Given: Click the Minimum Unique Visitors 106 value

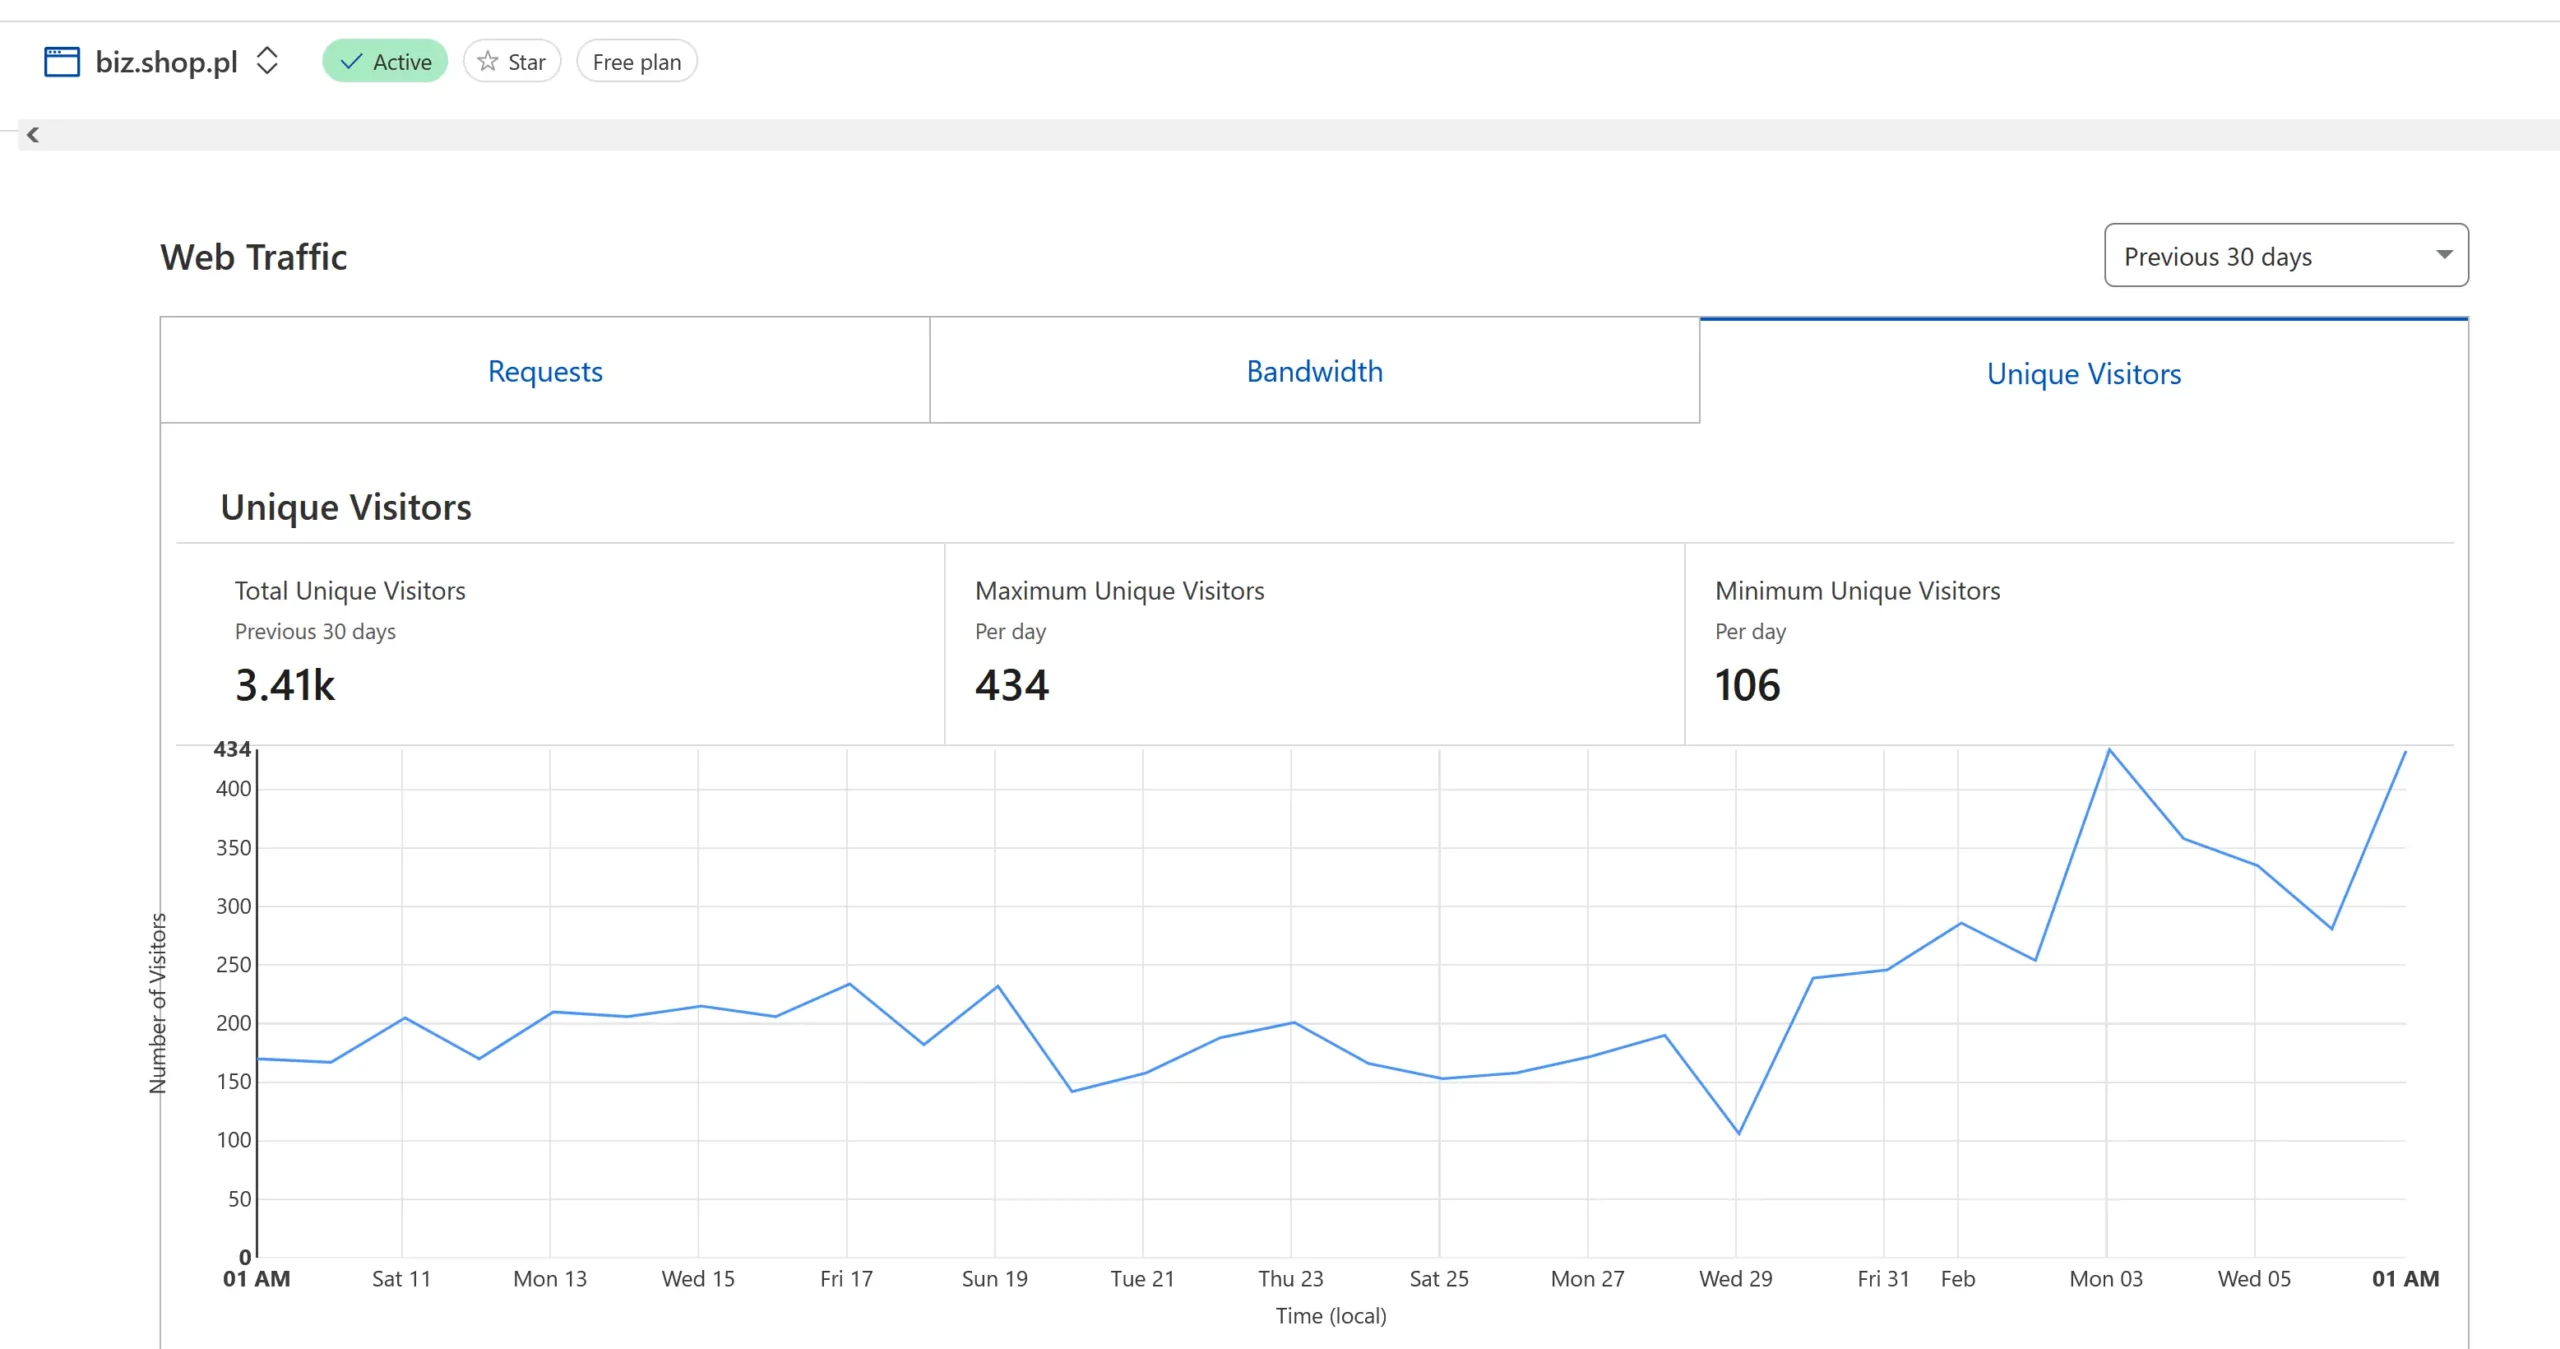Looking at the screenshot, I should [1747, 685].
